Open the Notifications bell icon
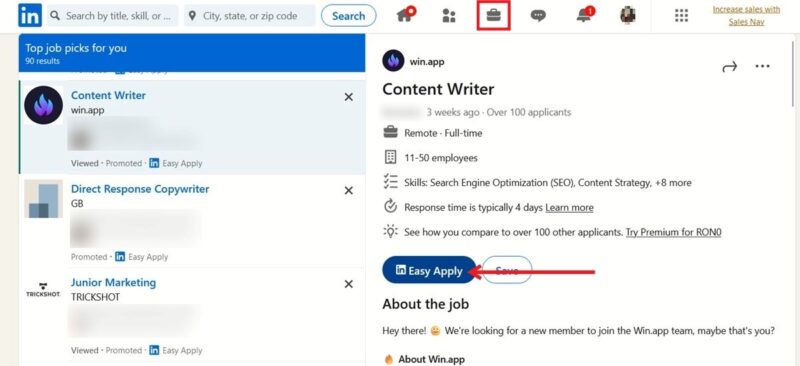 (x=585, y=15)
